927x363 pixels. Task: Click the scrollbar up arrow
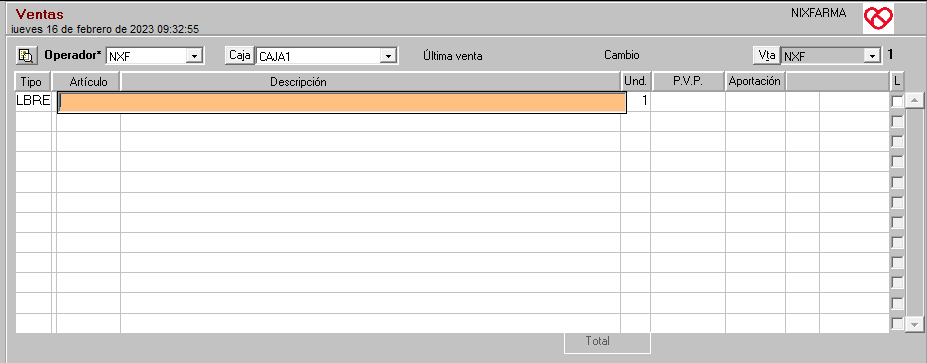click(x=915, y=101)
